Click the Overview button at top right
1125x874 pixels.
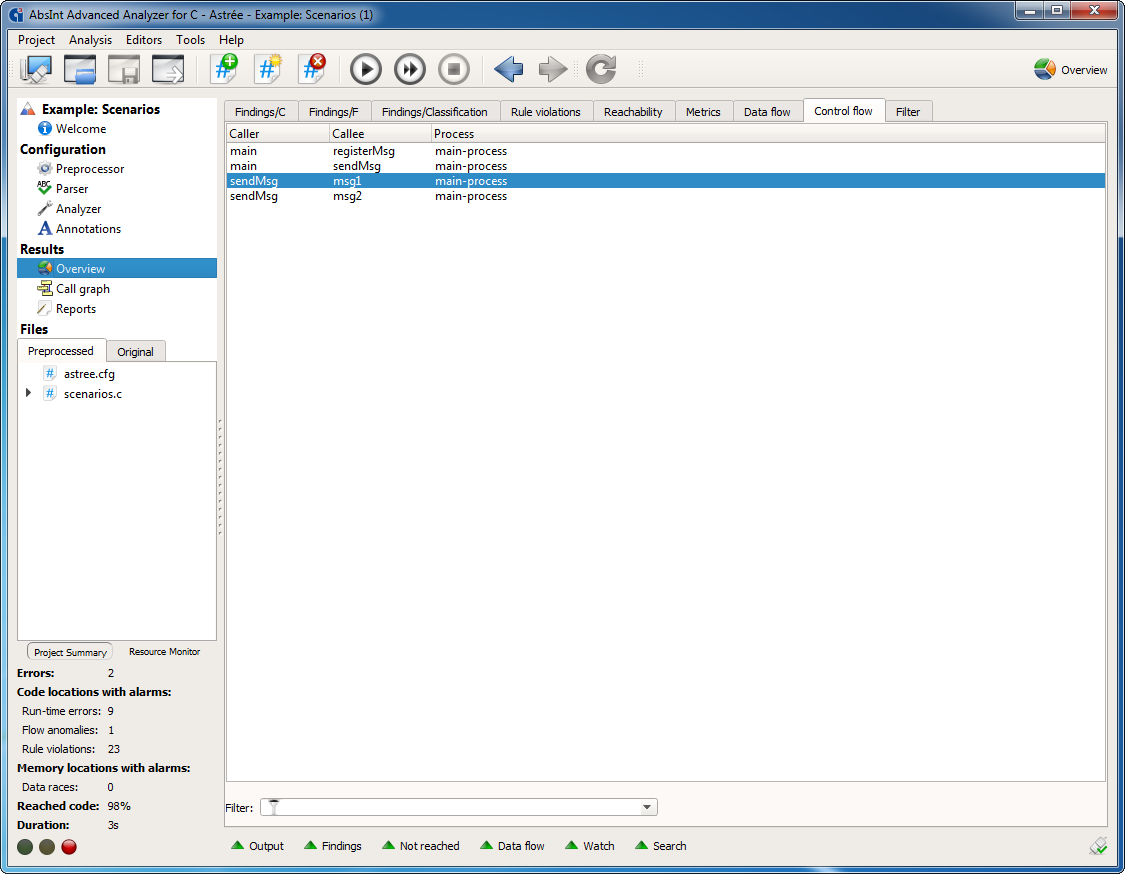point(1070,70)
